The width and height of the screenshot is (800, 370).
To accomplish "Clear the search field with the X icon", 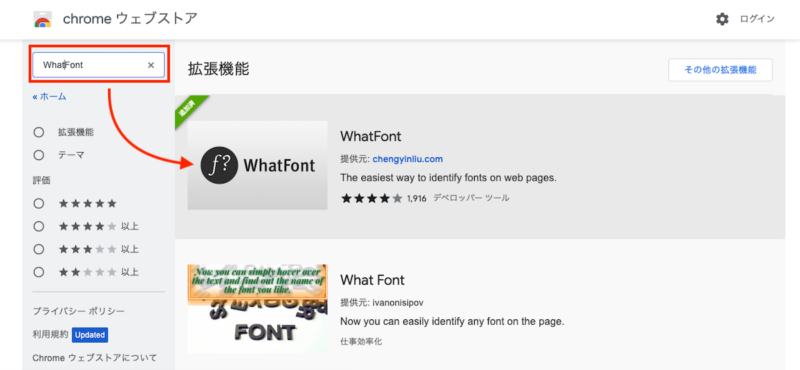I will [151, 65].
